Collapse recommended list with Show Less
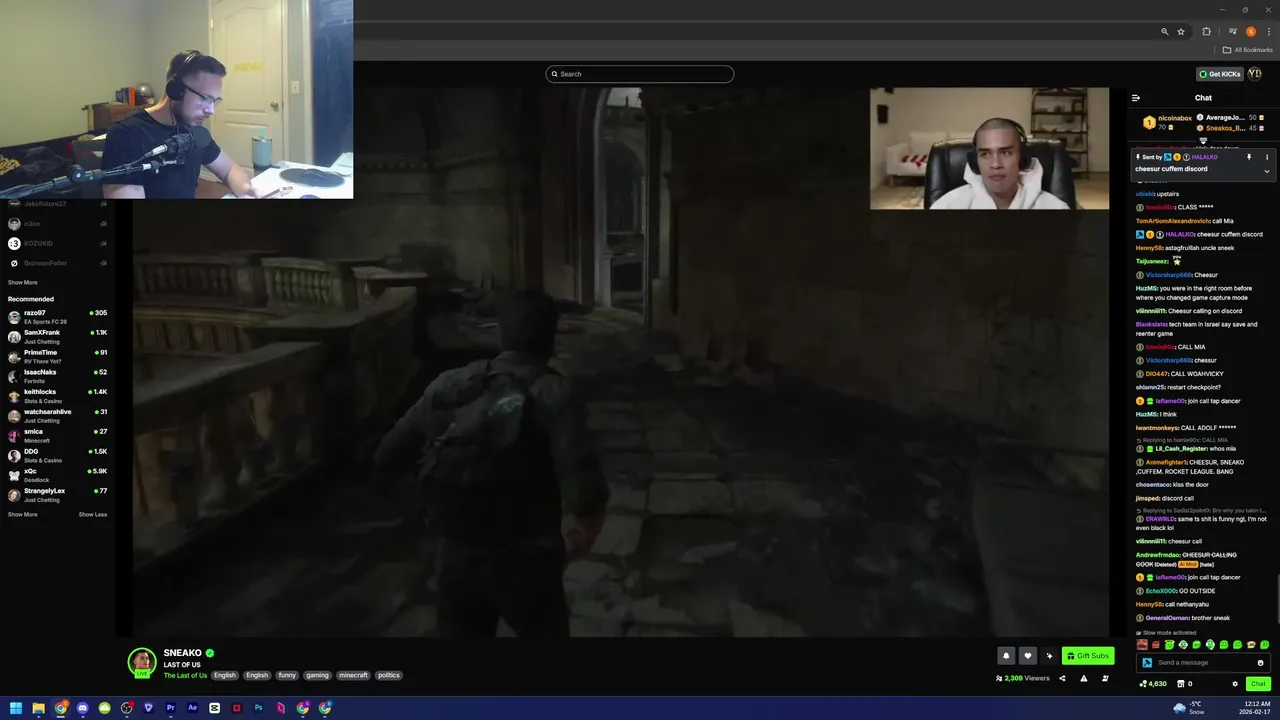1280x720 pixels. coord(93,514)
